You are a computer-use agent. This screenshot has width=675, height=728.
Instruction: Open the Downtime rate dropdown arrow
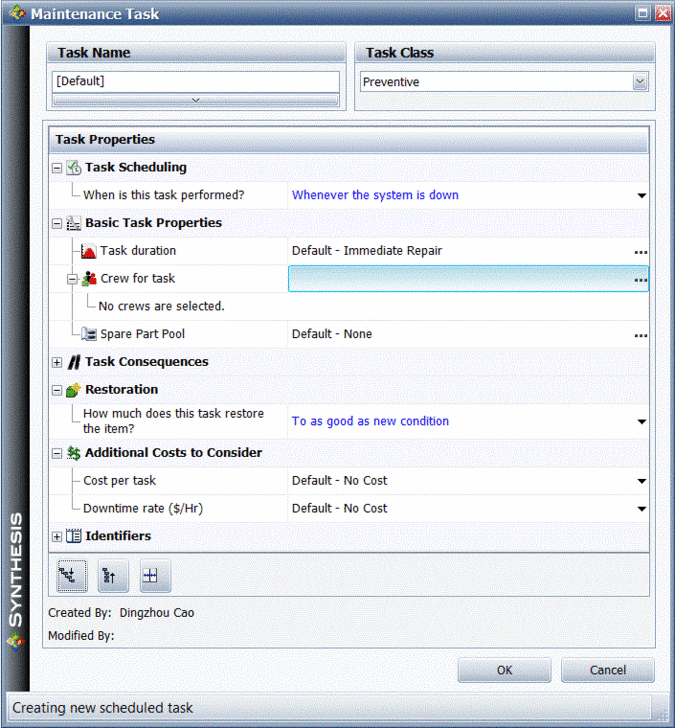(x=641, y=509)
